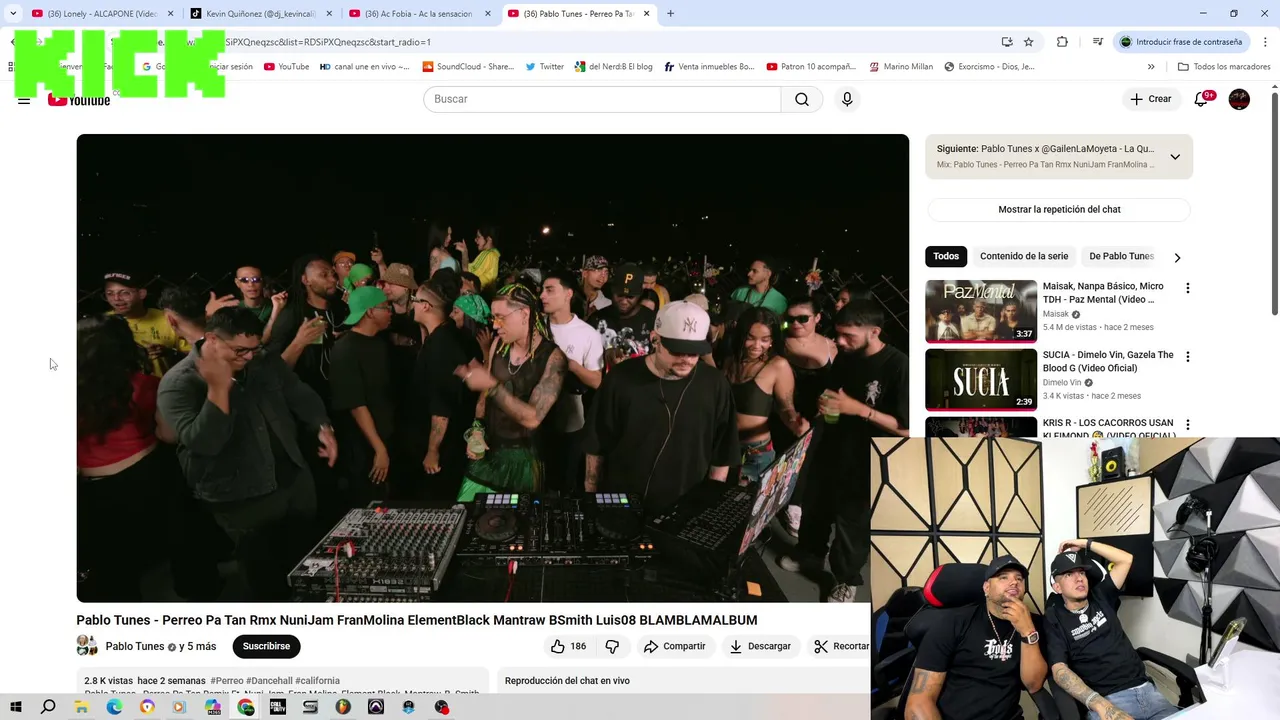Screen dimensions: 1280x720
Task: Select De Pablo Tunes chip
Action: tap(1121, 256)
